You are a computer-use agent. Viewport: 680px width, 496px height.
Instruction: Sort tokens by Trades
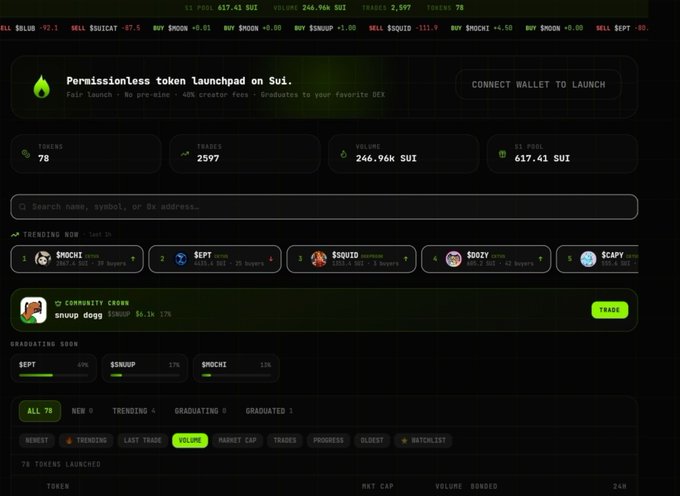coord(284,441)
